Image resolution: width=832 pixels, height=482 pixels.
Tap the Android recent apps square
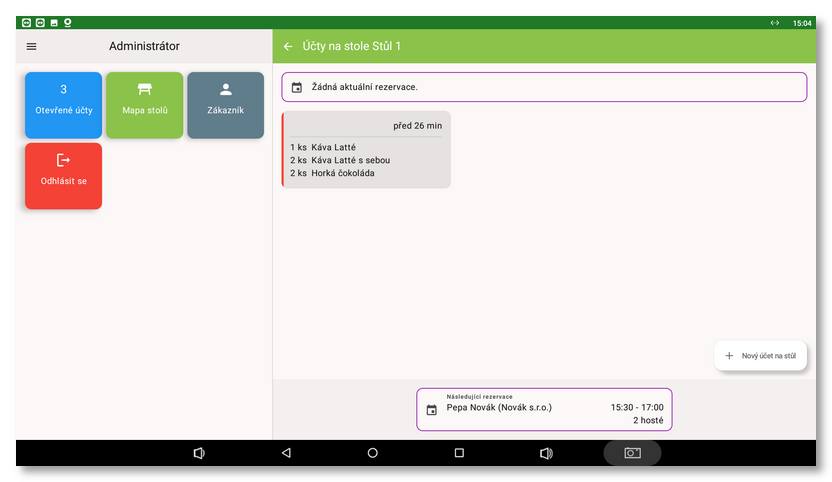[460, 453]
